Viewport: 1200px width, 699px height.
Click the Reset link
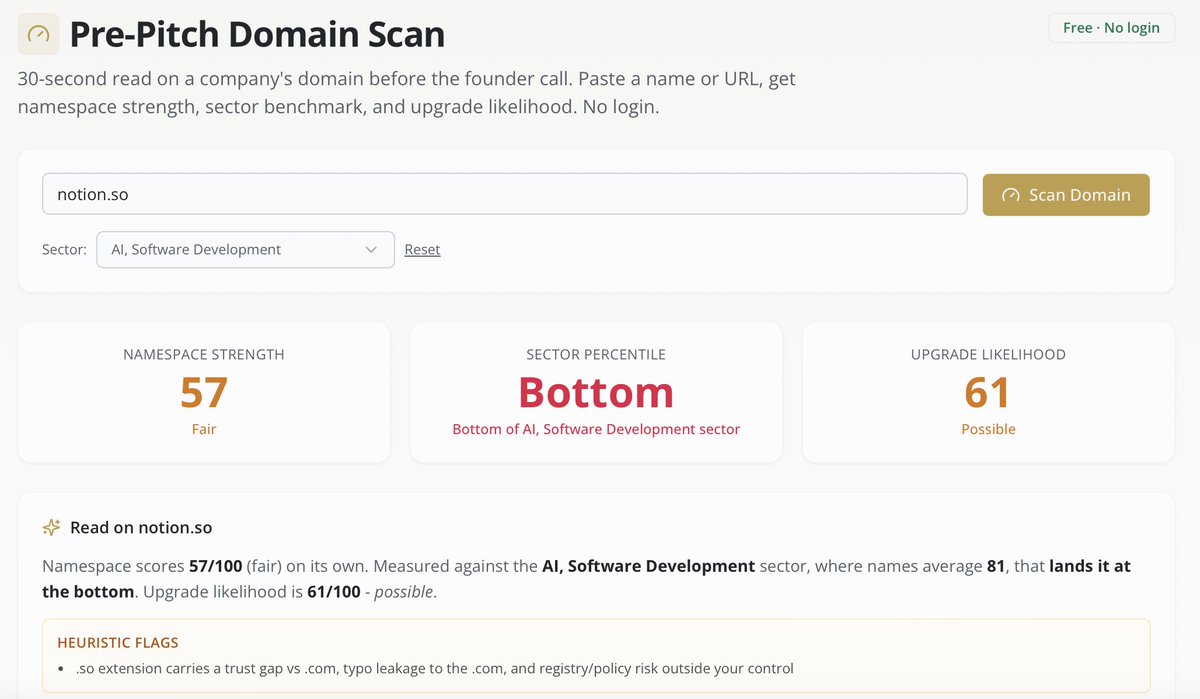click(422, 249)
